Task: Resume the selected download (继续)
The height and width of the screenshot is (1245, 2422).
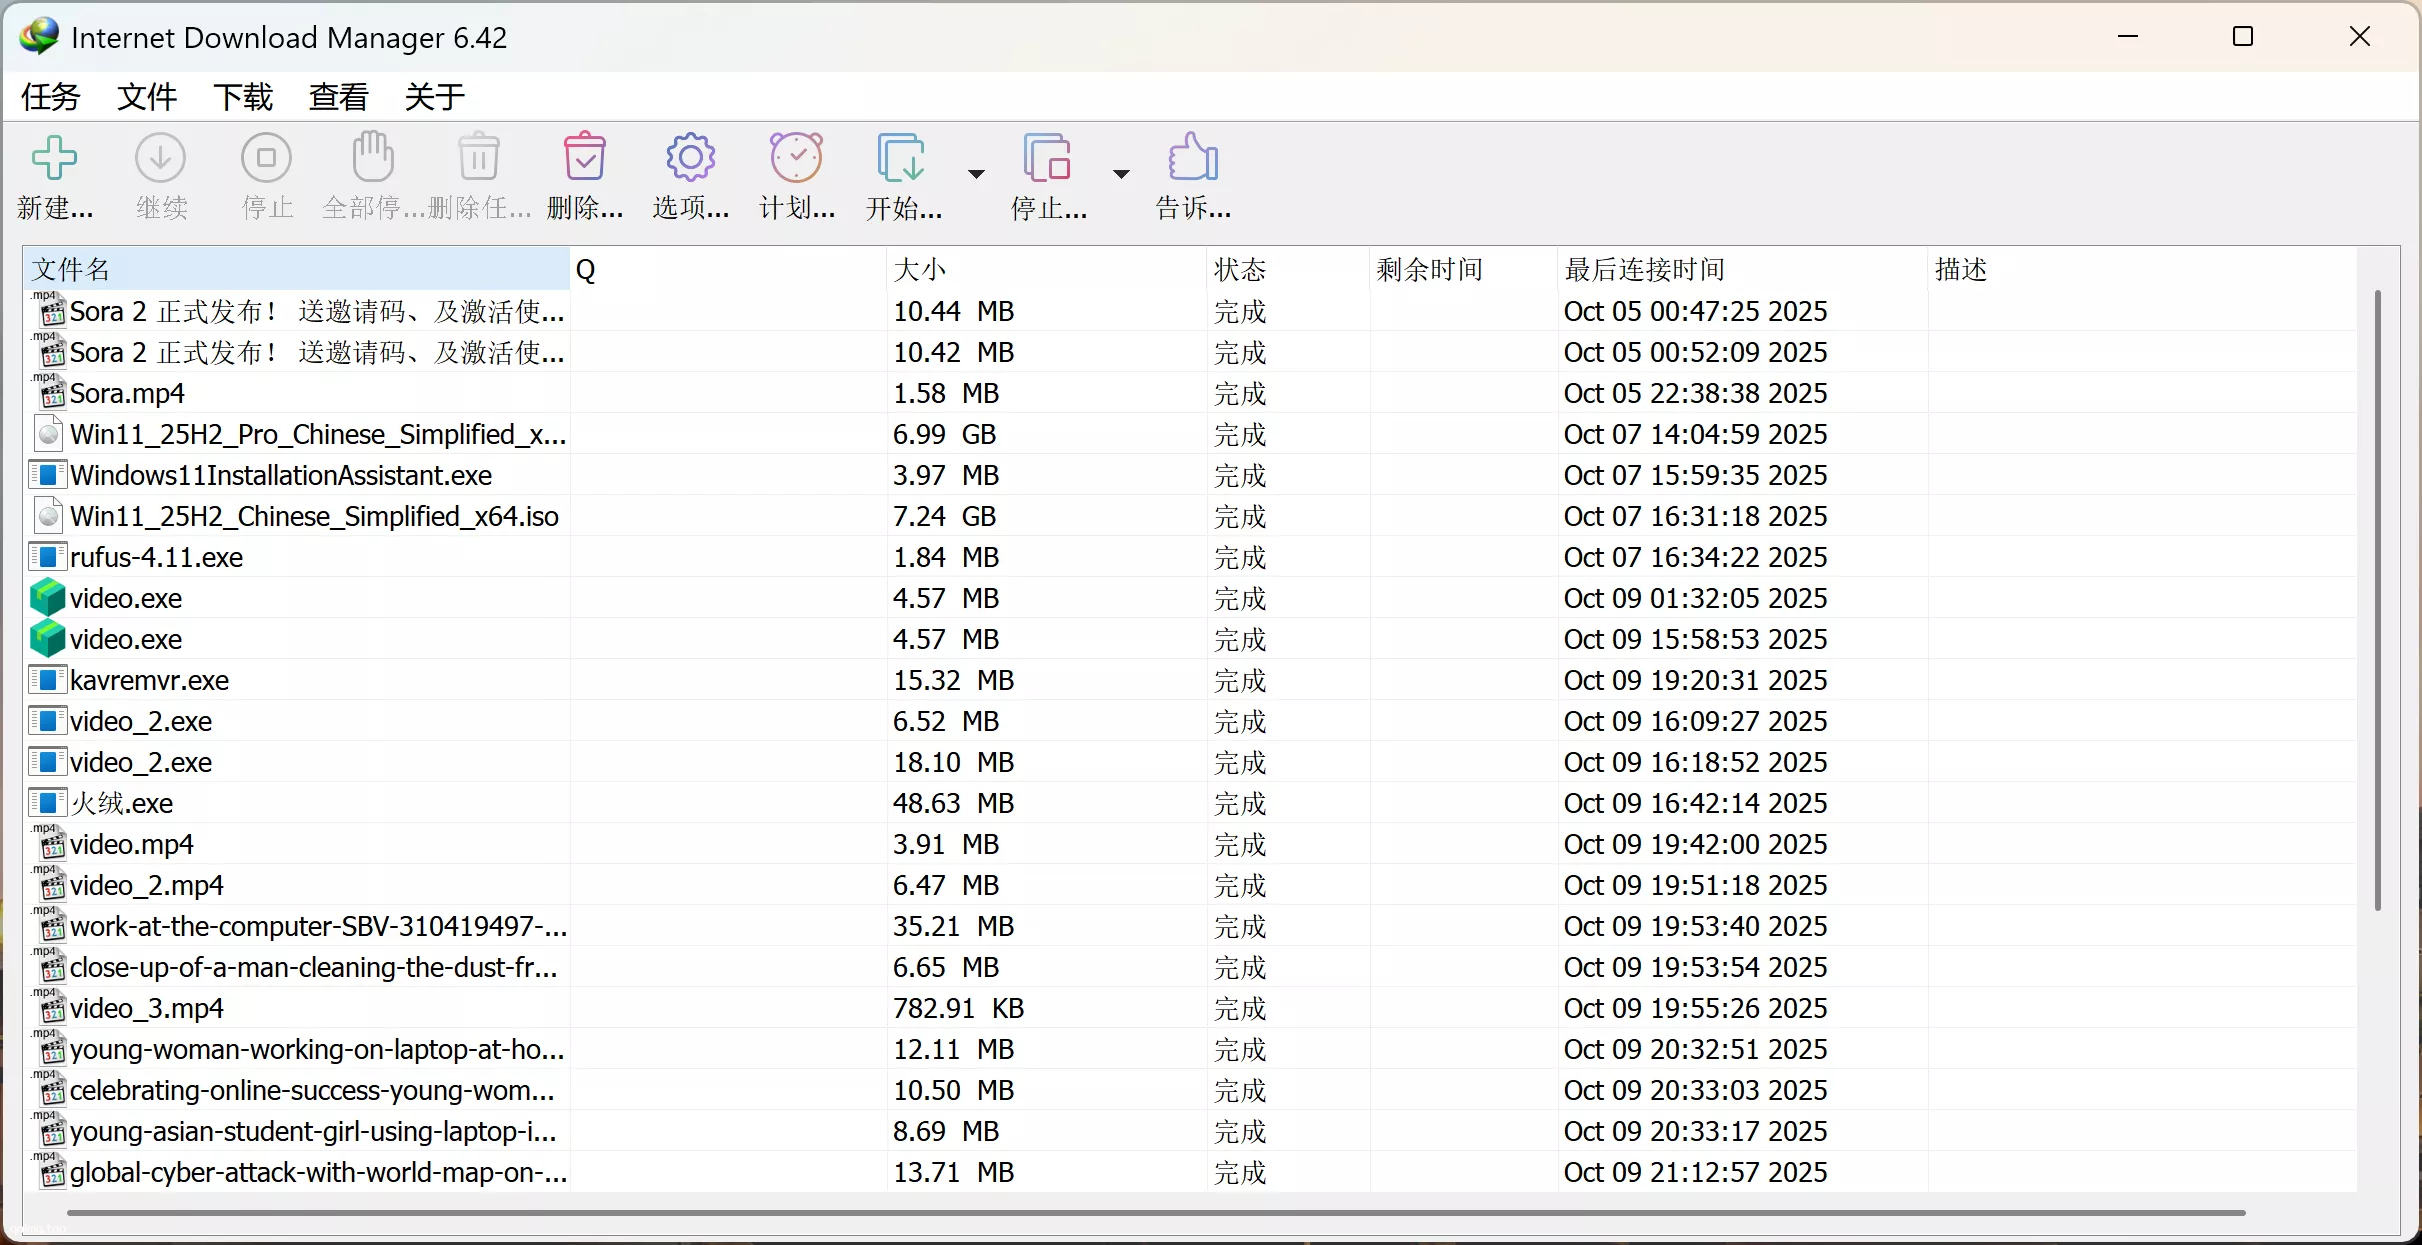Action: point(161,175)
